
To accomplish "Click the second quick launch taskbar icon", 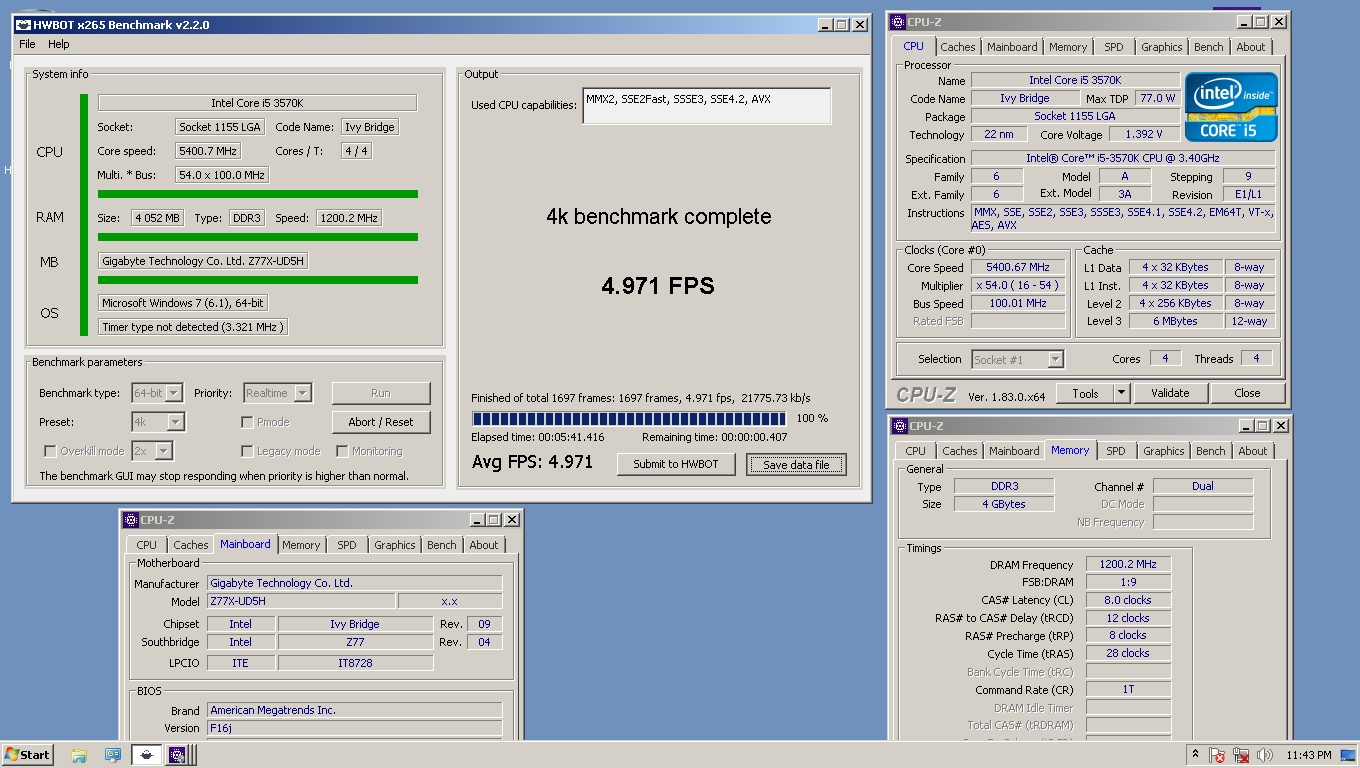I will [112, 755].
